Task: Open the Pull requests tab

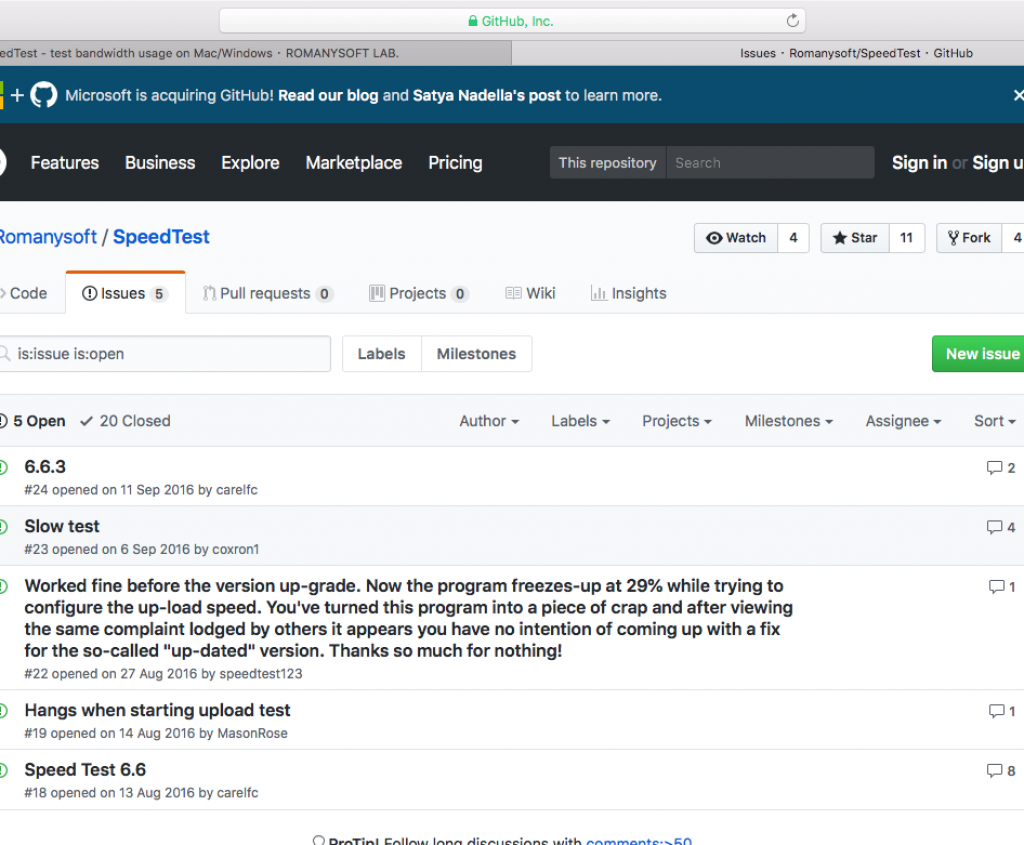Action: click(268, 293)
